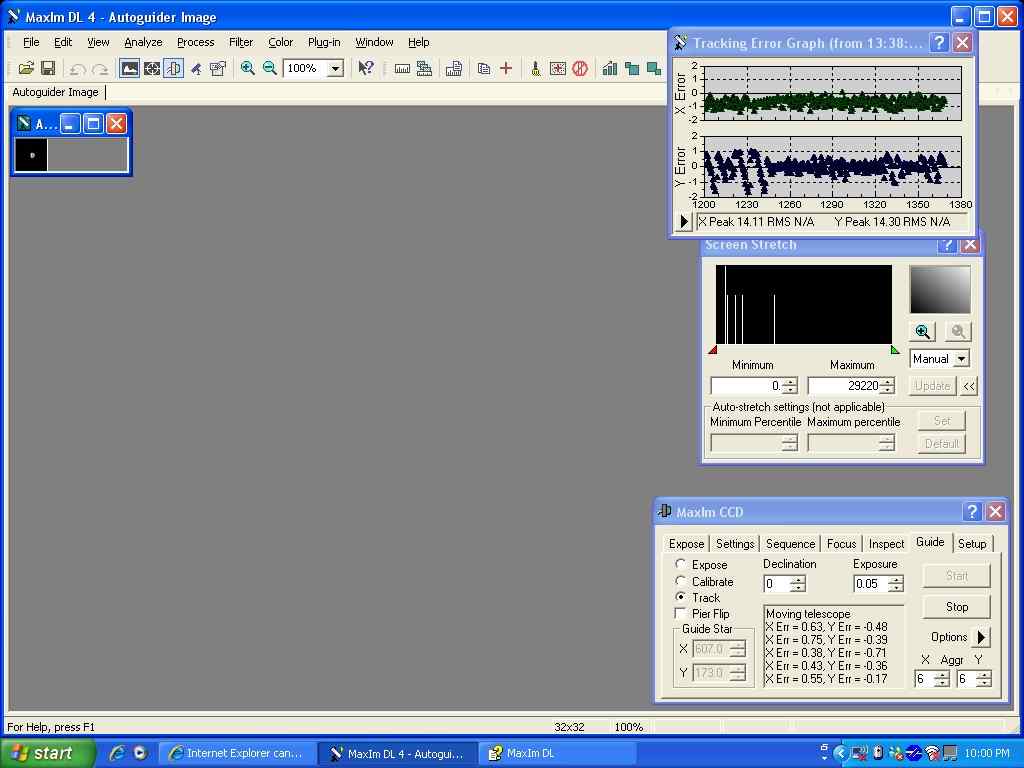
Task: Click the Stop button in MaxIm CCD
Action: (x=957, y=607)
